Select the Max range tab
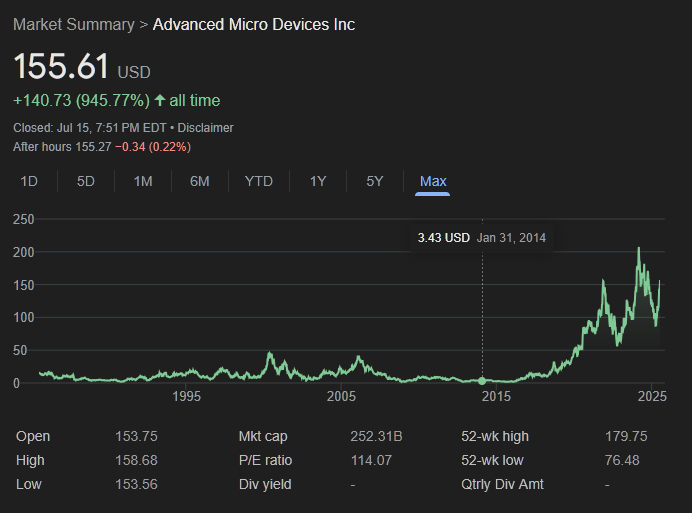The width and height of the screenshot is (692, 513). pyautogui.click(x=433, y=181)
